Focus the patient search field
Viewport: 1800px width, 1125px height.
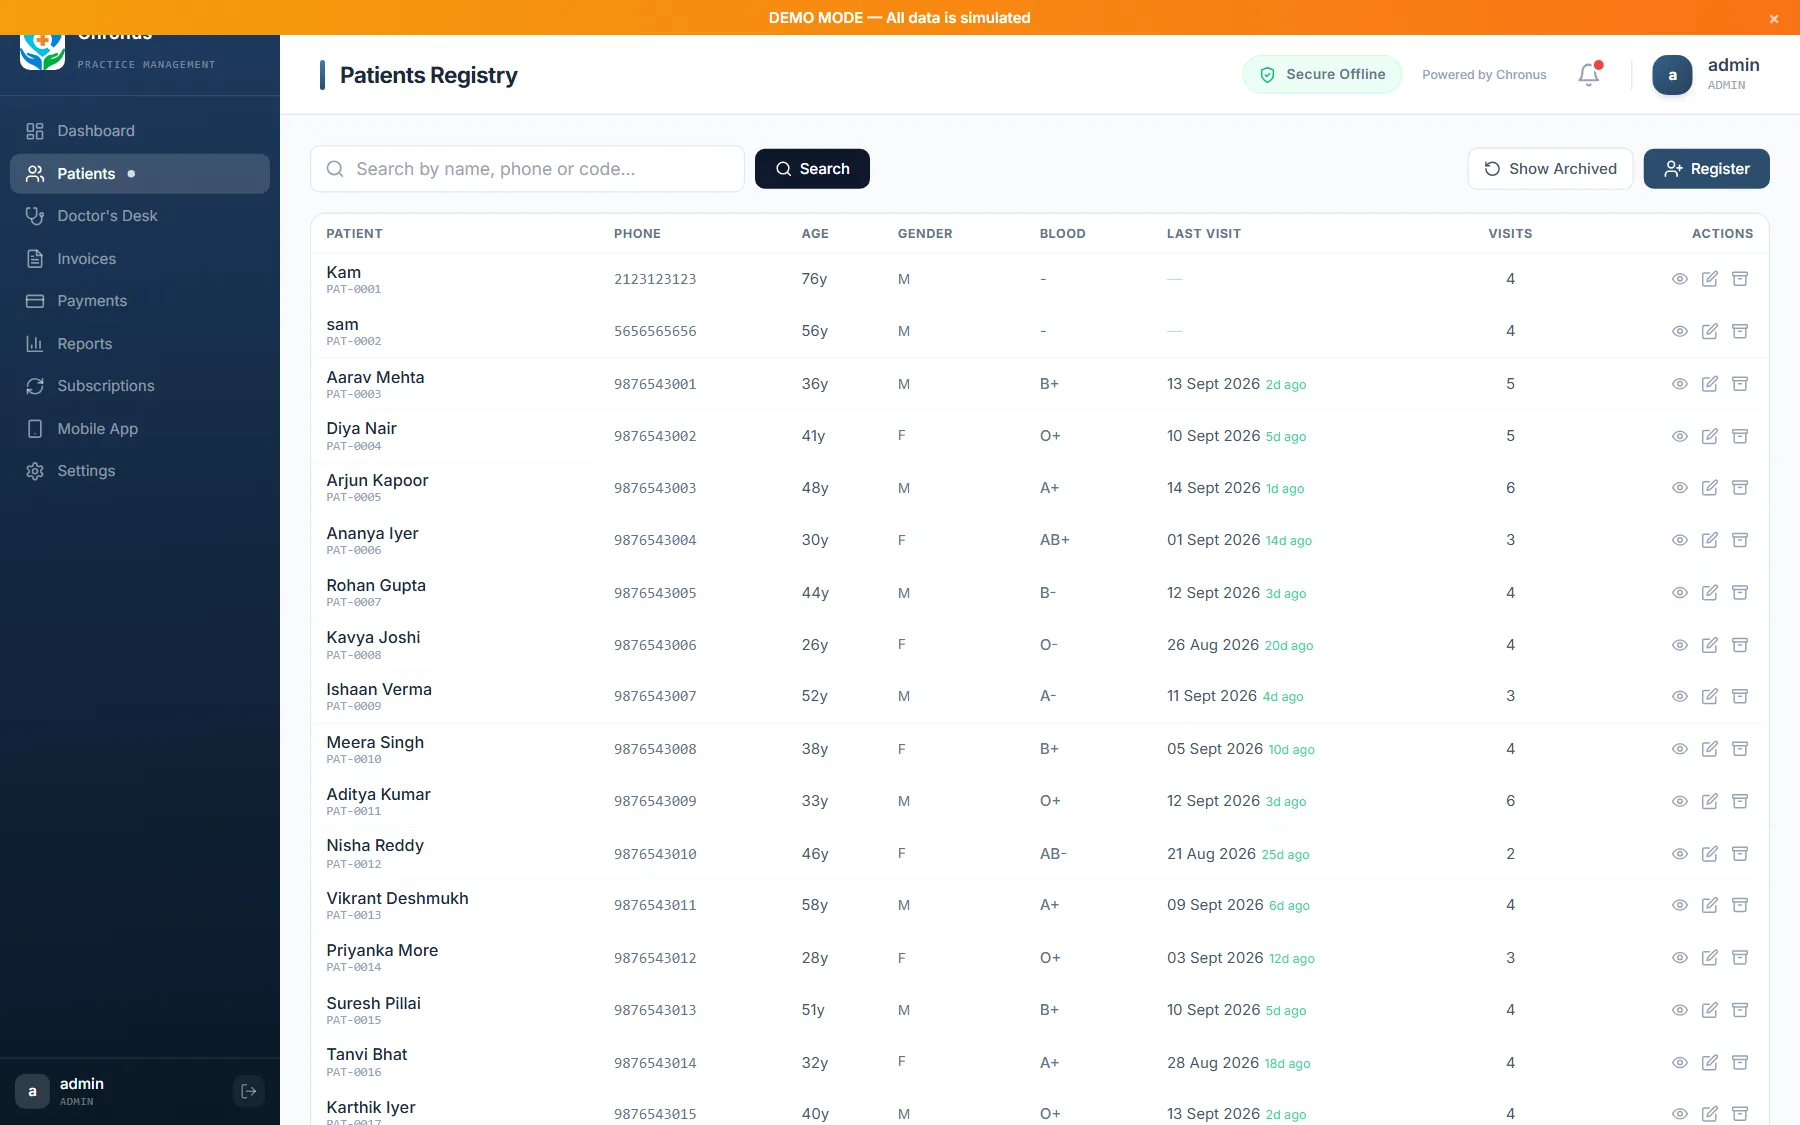pyautogui.click(x=527, y=169)
